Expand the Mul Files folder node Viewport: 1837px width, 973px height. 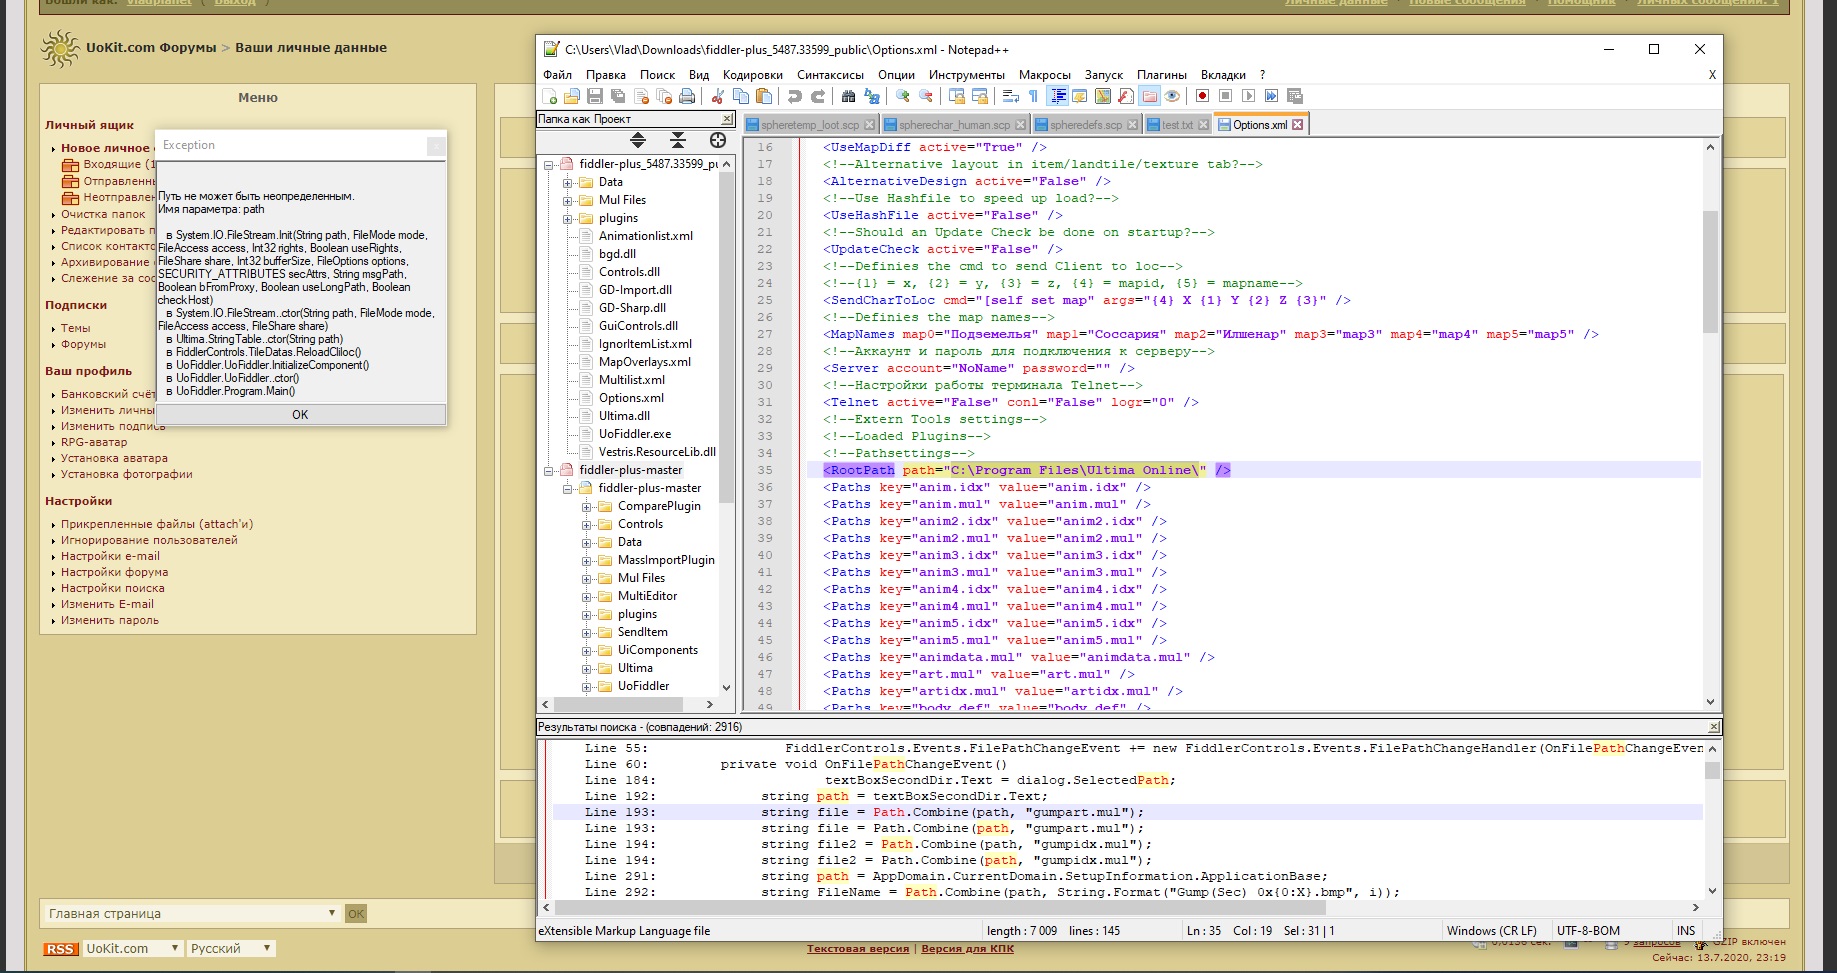coord(568,200)
